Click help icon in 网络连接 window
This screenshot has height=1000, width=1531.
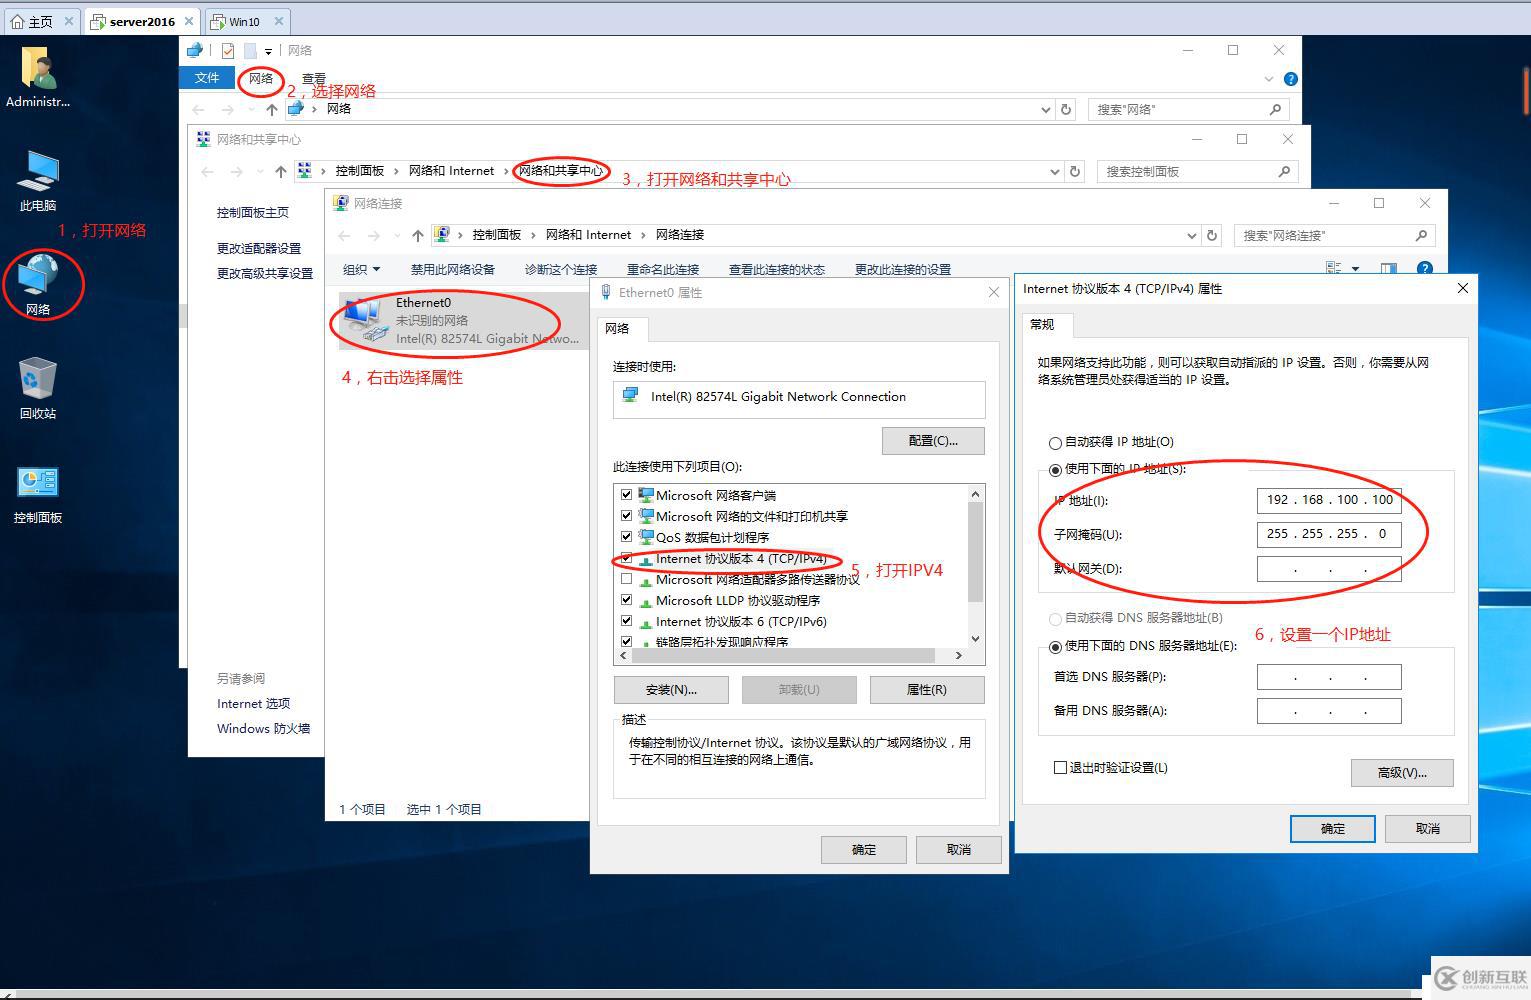click(x=1425, y=268)
